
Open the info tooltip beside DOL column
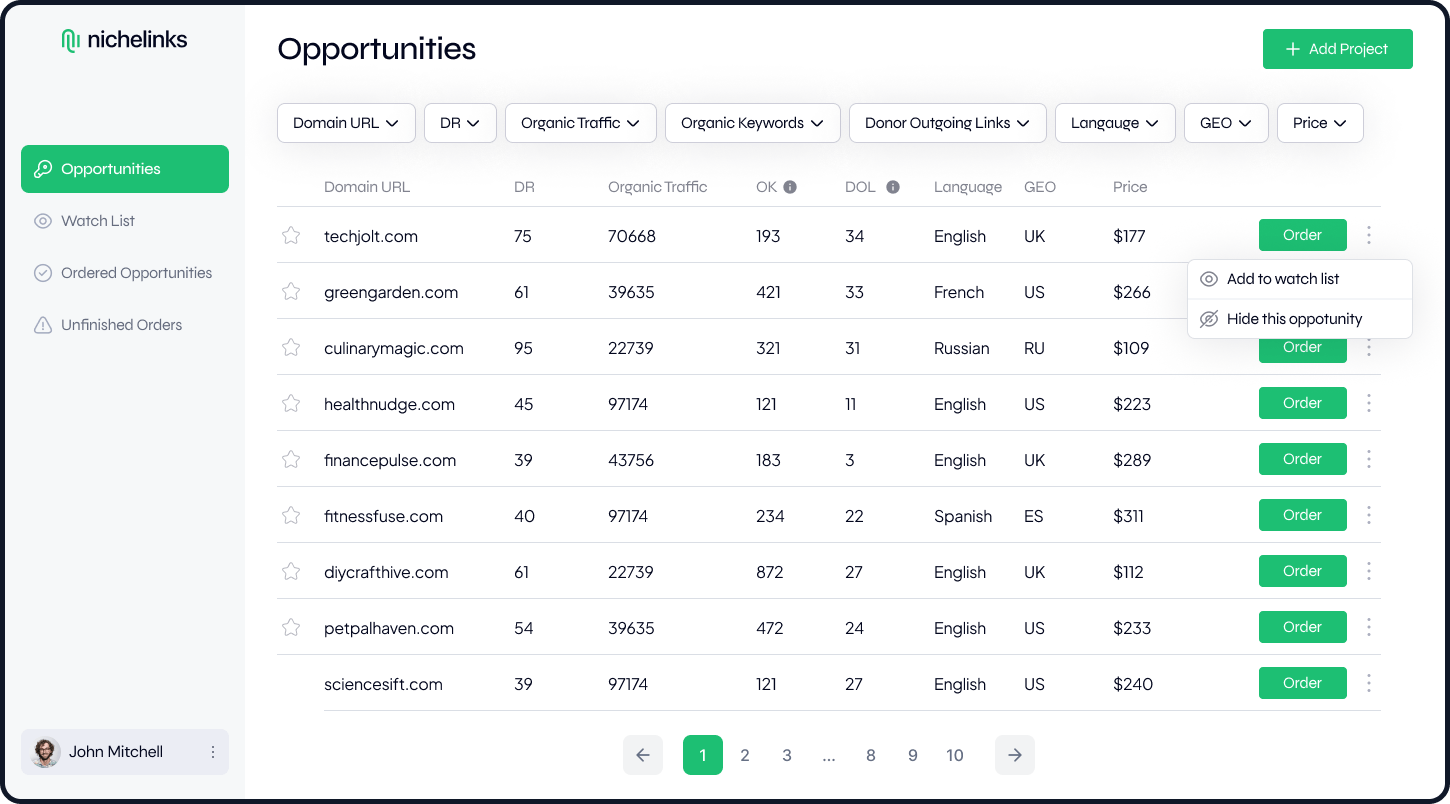pos(893,186)
